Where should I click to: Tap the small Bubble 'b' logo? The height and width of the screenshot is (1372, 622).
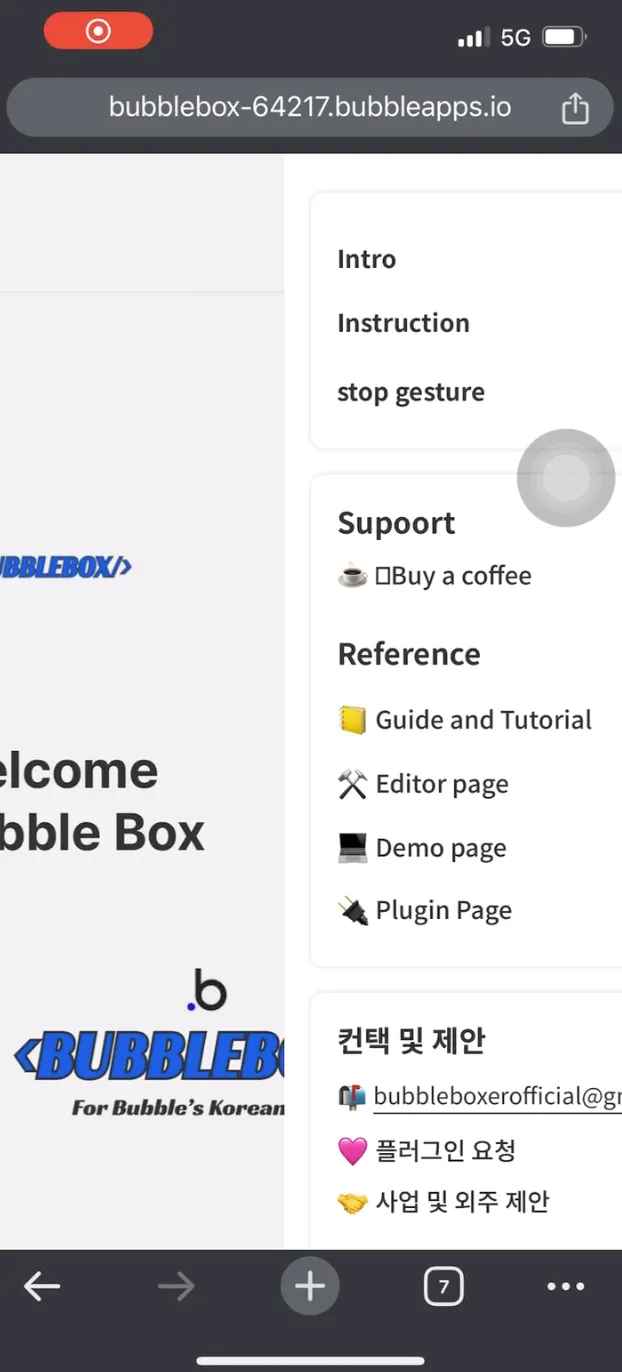pos(207,991)
